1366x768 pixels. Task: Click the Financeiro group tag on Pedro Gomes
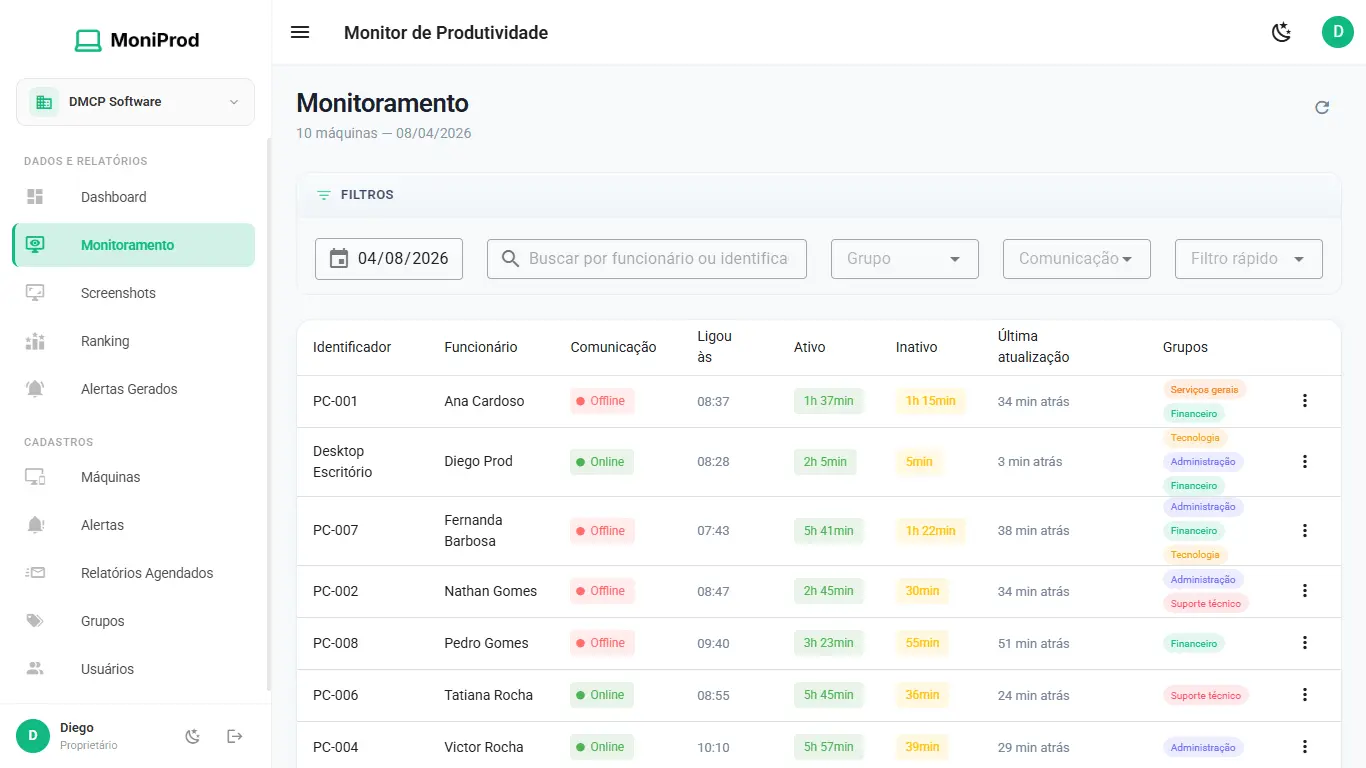[x=1193, y=643]
